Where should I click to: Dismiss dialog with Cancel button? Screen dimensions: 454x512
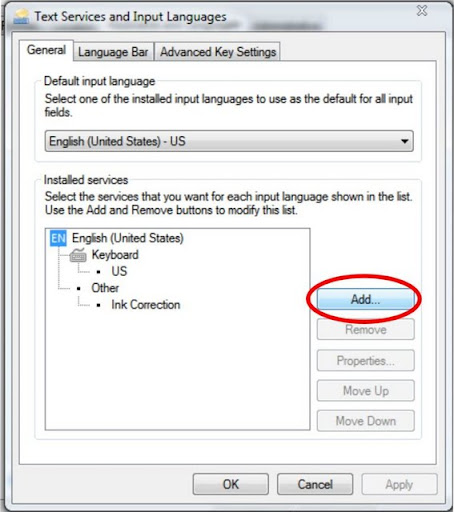[x=315, y=484]
